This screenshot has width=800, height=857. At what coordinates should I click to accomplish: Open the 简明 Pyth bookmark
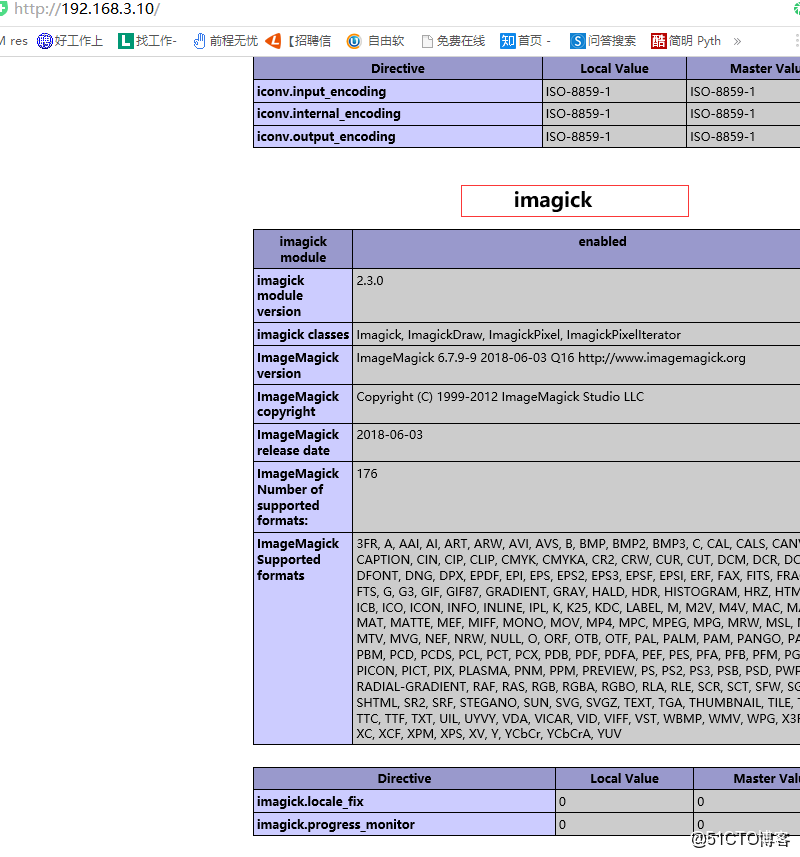(686, 41)
